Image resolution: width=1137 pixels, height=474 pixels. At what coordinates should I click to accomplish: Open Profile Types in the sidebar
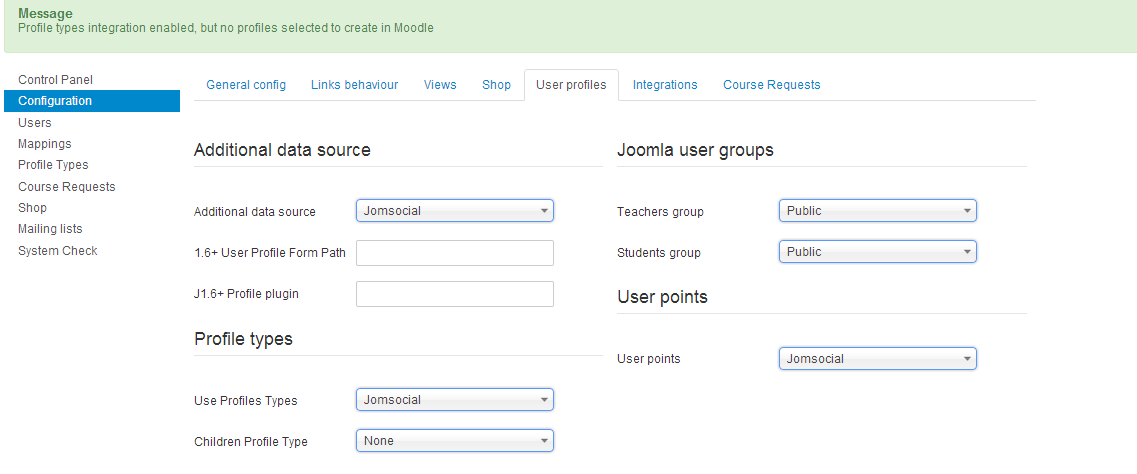click(x=53, y=165)
